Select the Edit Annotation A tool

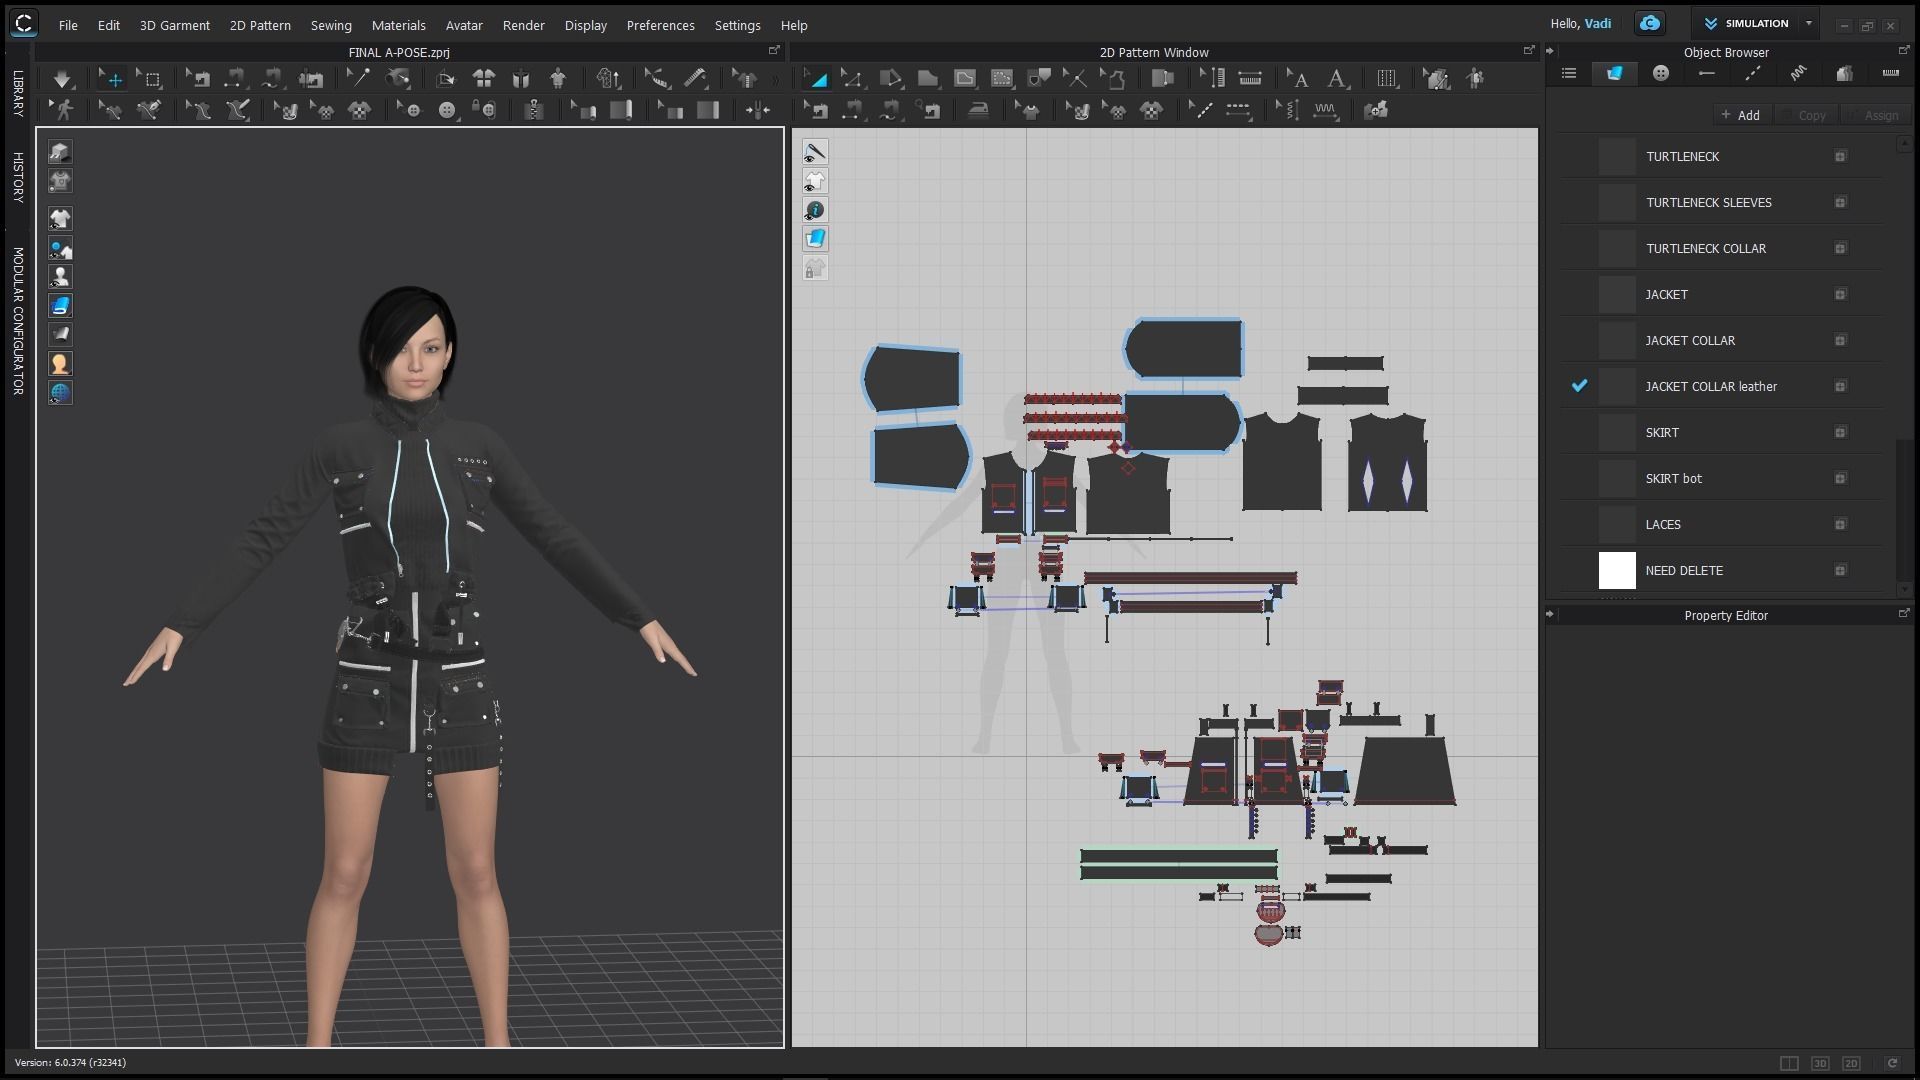(x=1297, y=78)
